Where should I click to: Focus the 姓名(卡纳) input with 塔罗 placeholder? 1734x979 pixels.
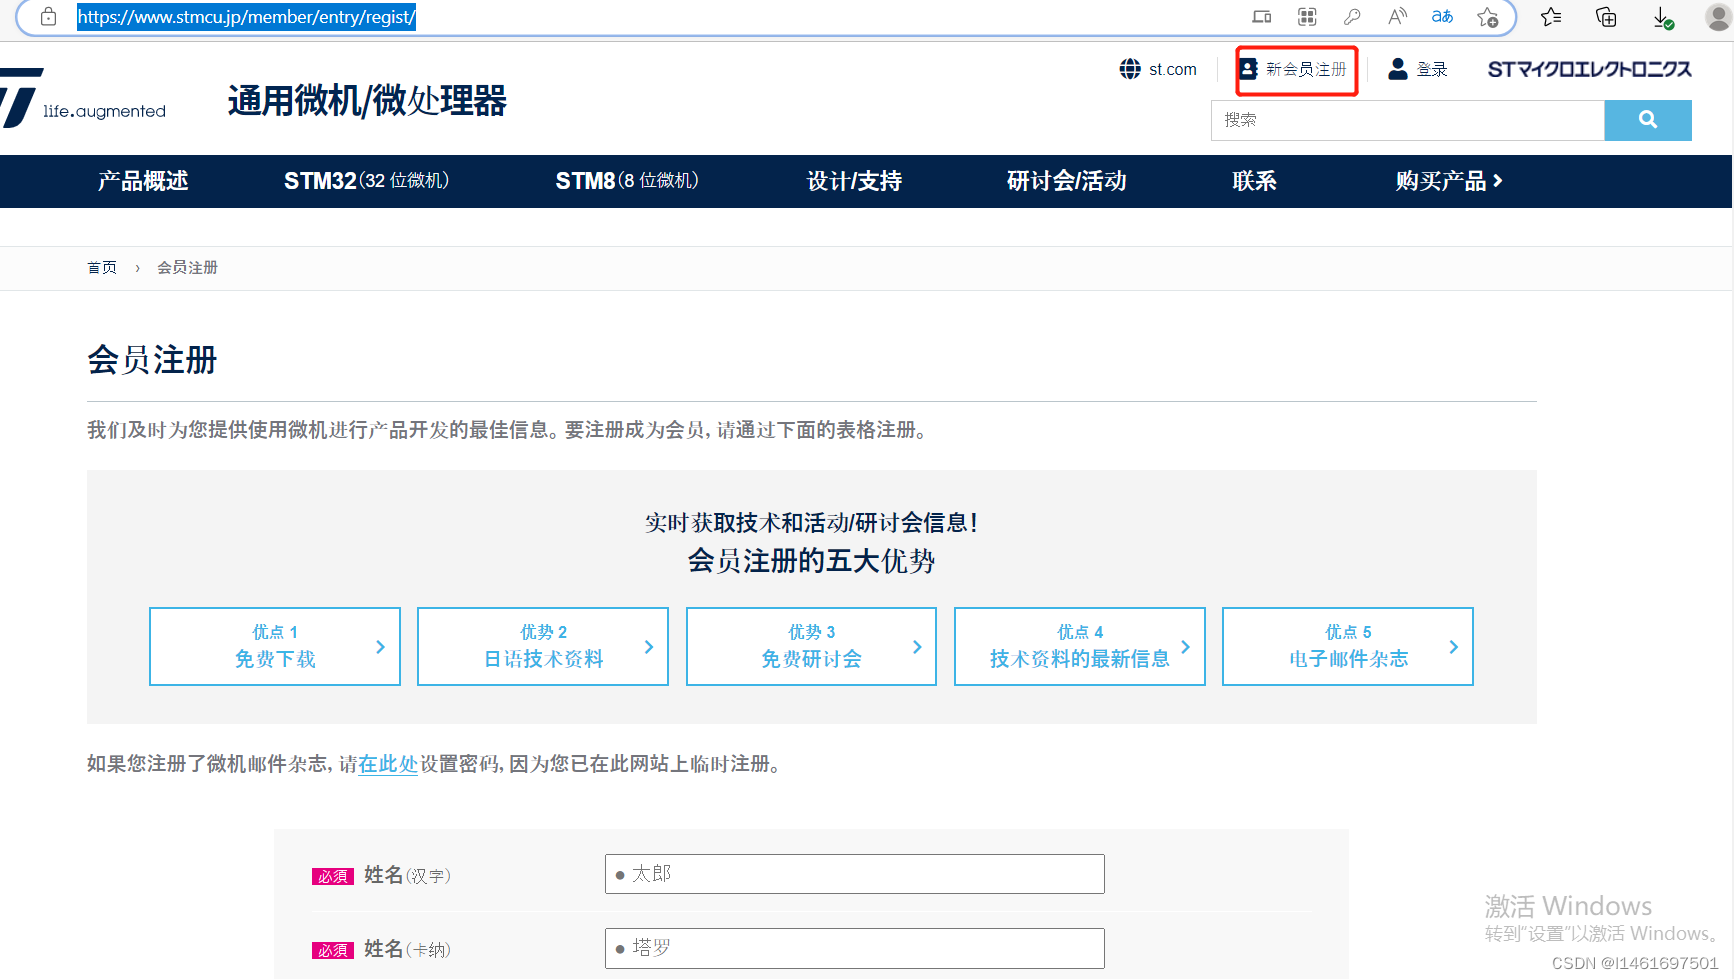pyautogui.click(x=855, y=948)
